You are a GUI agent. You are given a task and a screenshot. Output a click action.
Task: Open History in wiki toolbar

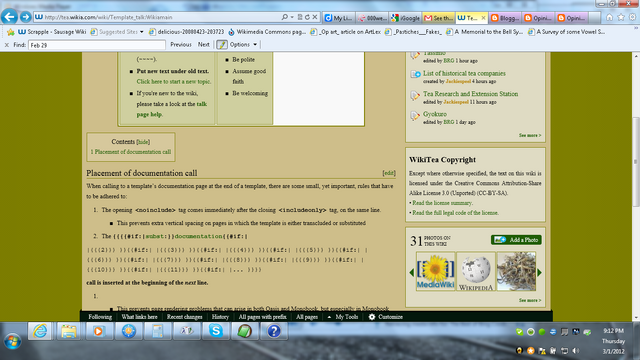click(220, 317)
